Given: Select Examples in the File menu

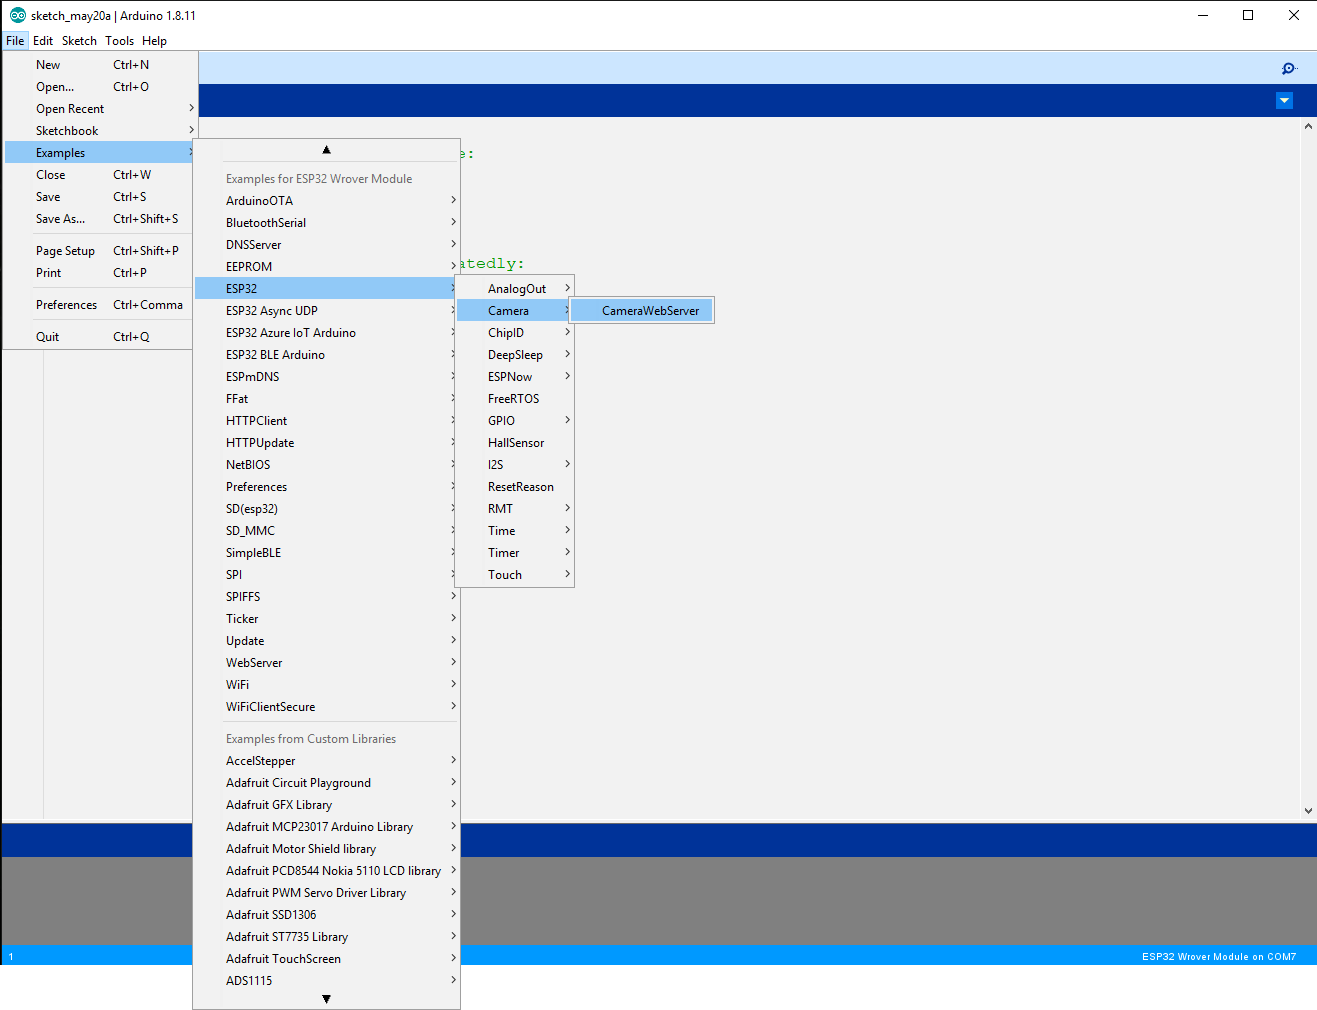Looking at the screenshot, I should click(x=100, y=153).
